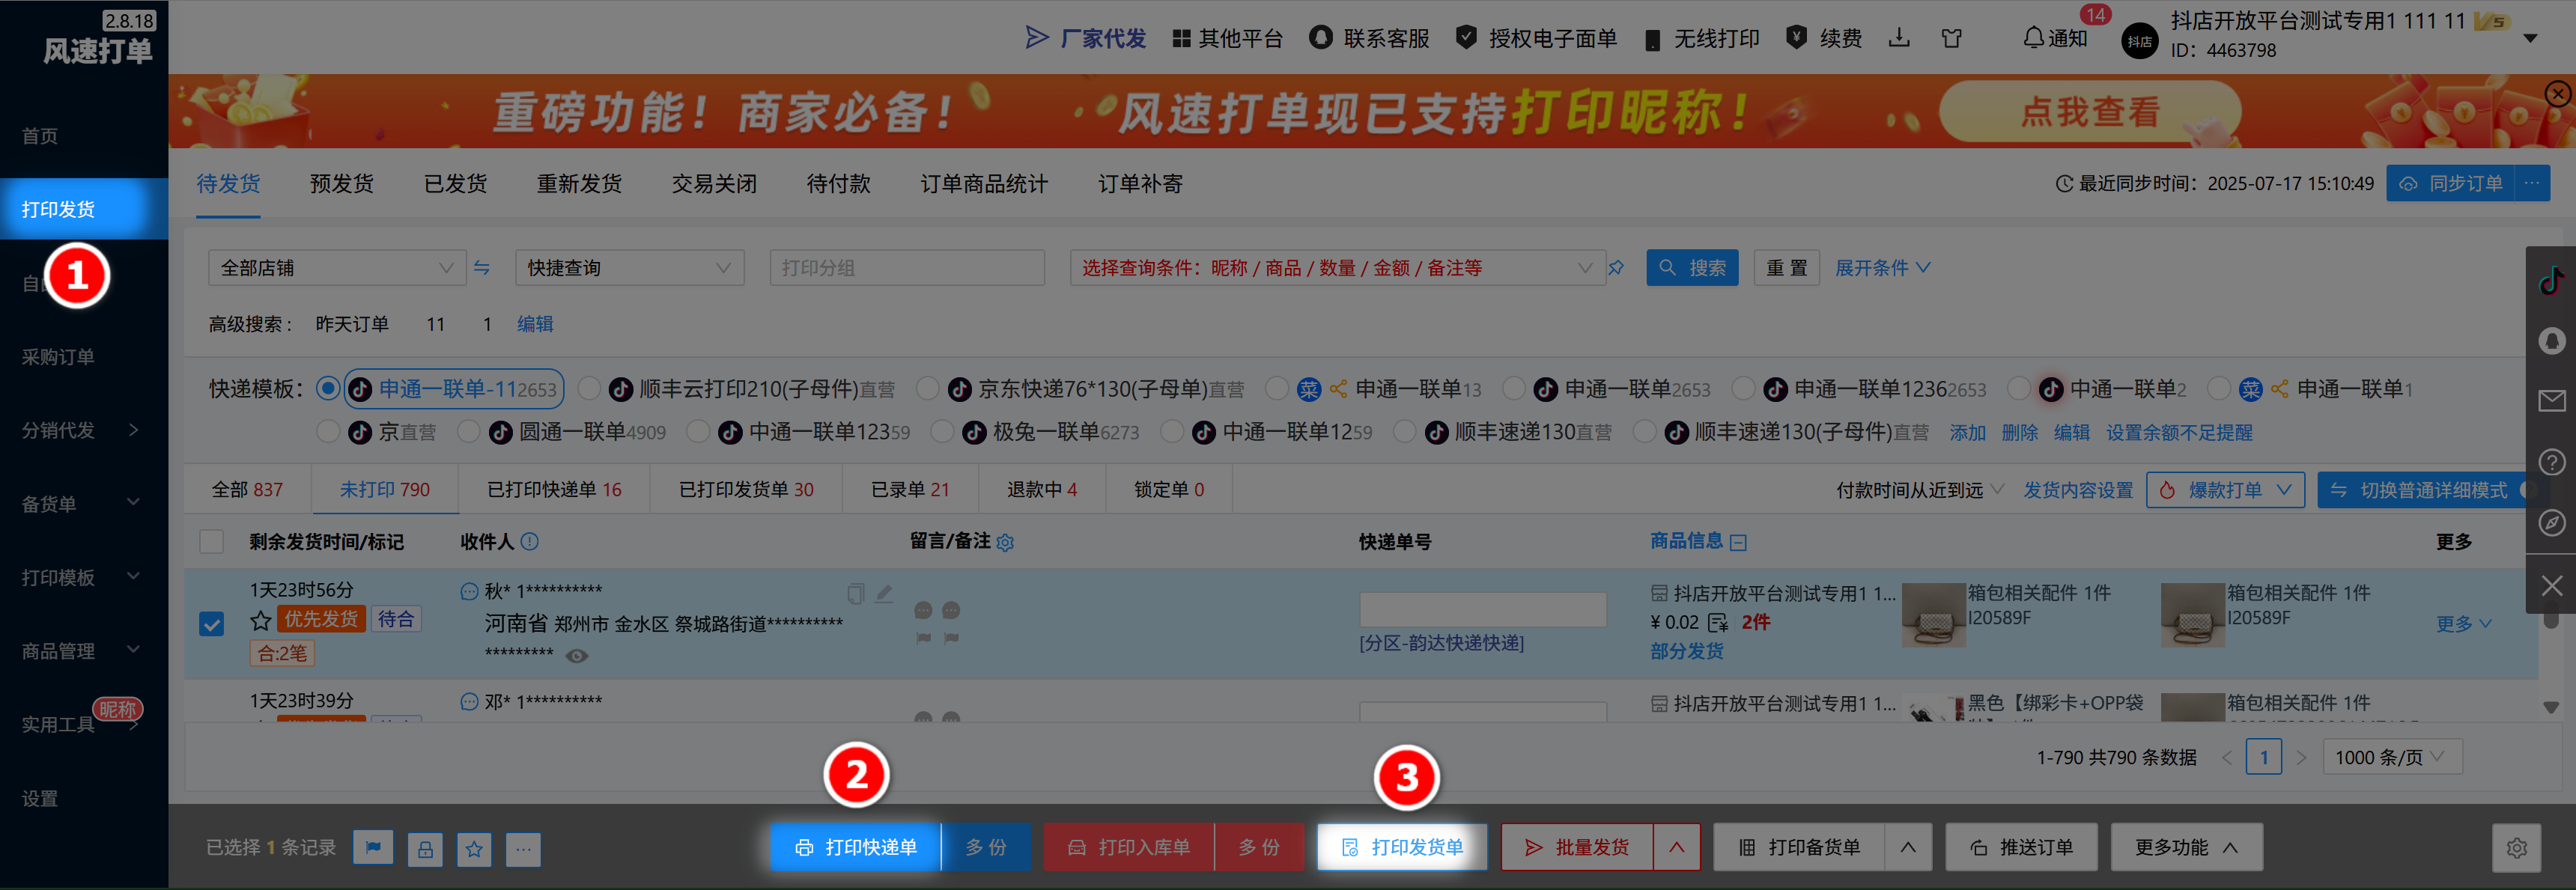The image size is (2576, 890).
Task: Select 顺丰云打印210(子母件) template radio
Action: 589,388
